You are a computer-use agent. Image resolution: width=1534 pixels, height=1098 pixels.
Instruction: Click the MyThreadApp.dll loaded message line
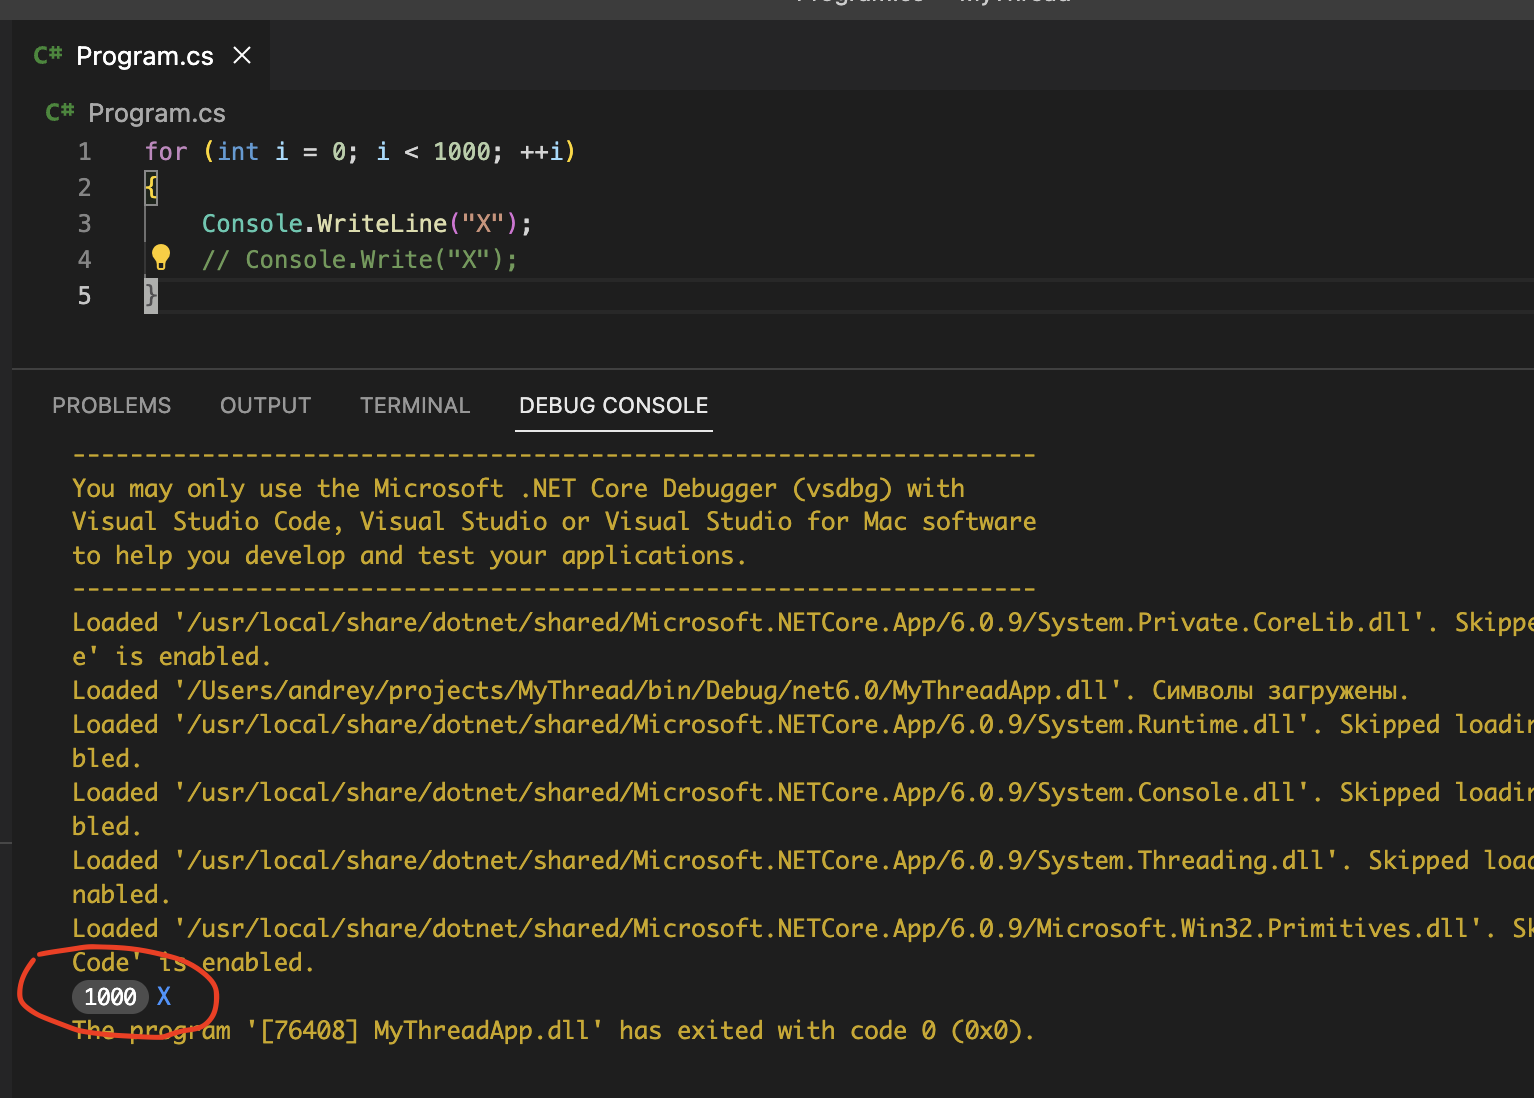(x=740, y=690)
